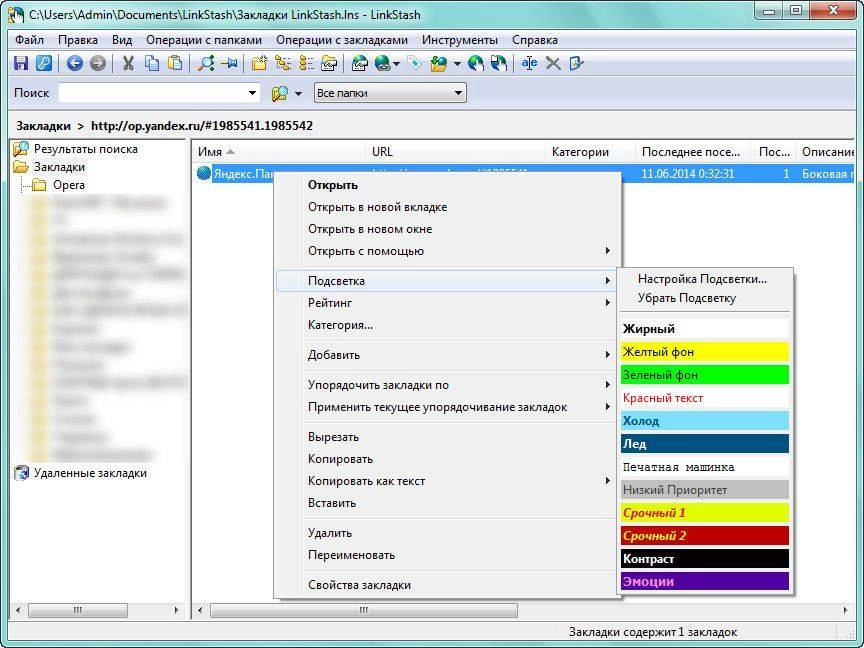Click the folder properties toolbar icon
This screenshot has width=864, height=648.
[x=329, y=63]
